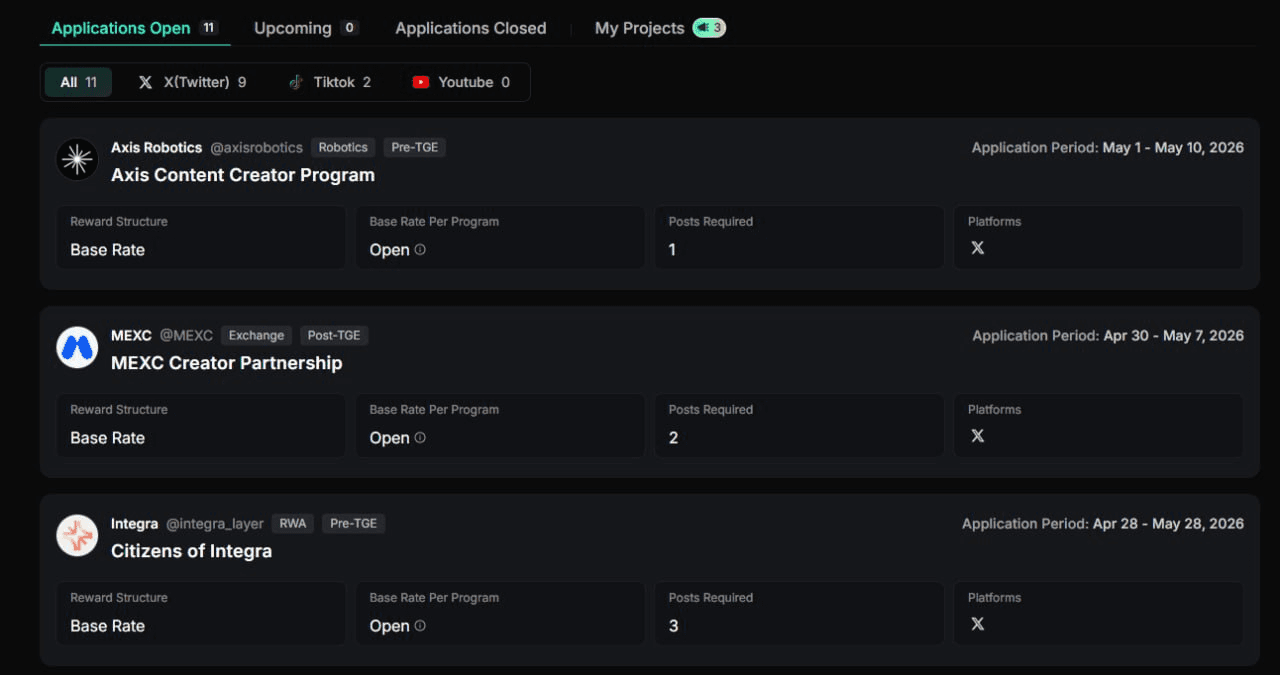The width and height of the screenshot is (1280, 675).
Task: Click the Axis Robotics project name
Action: tap(156, 148)
